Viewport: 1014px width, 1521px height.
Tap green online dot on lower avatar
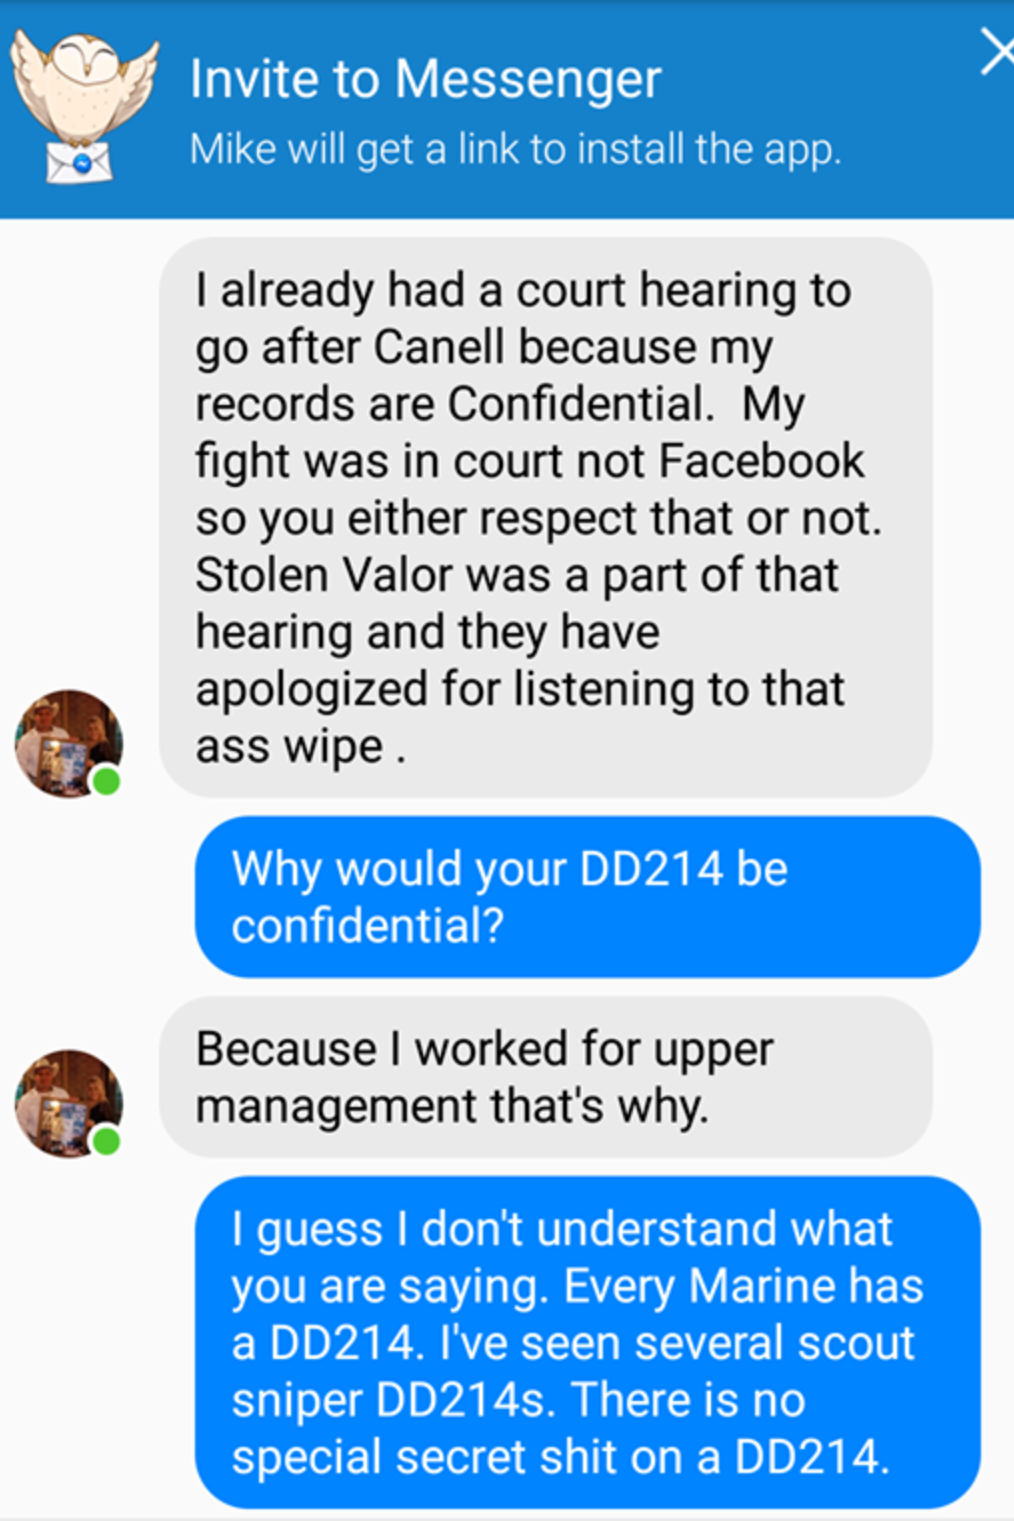pyautogui.click(x=106, y=1141)
